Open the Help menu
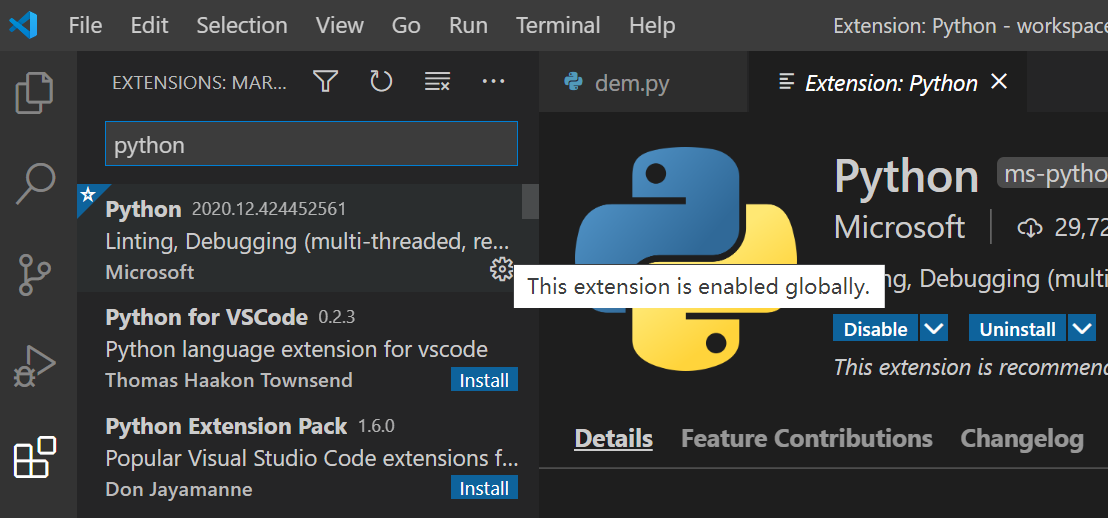The height and width of the screenshot is (518, 1108). point(652,25)
